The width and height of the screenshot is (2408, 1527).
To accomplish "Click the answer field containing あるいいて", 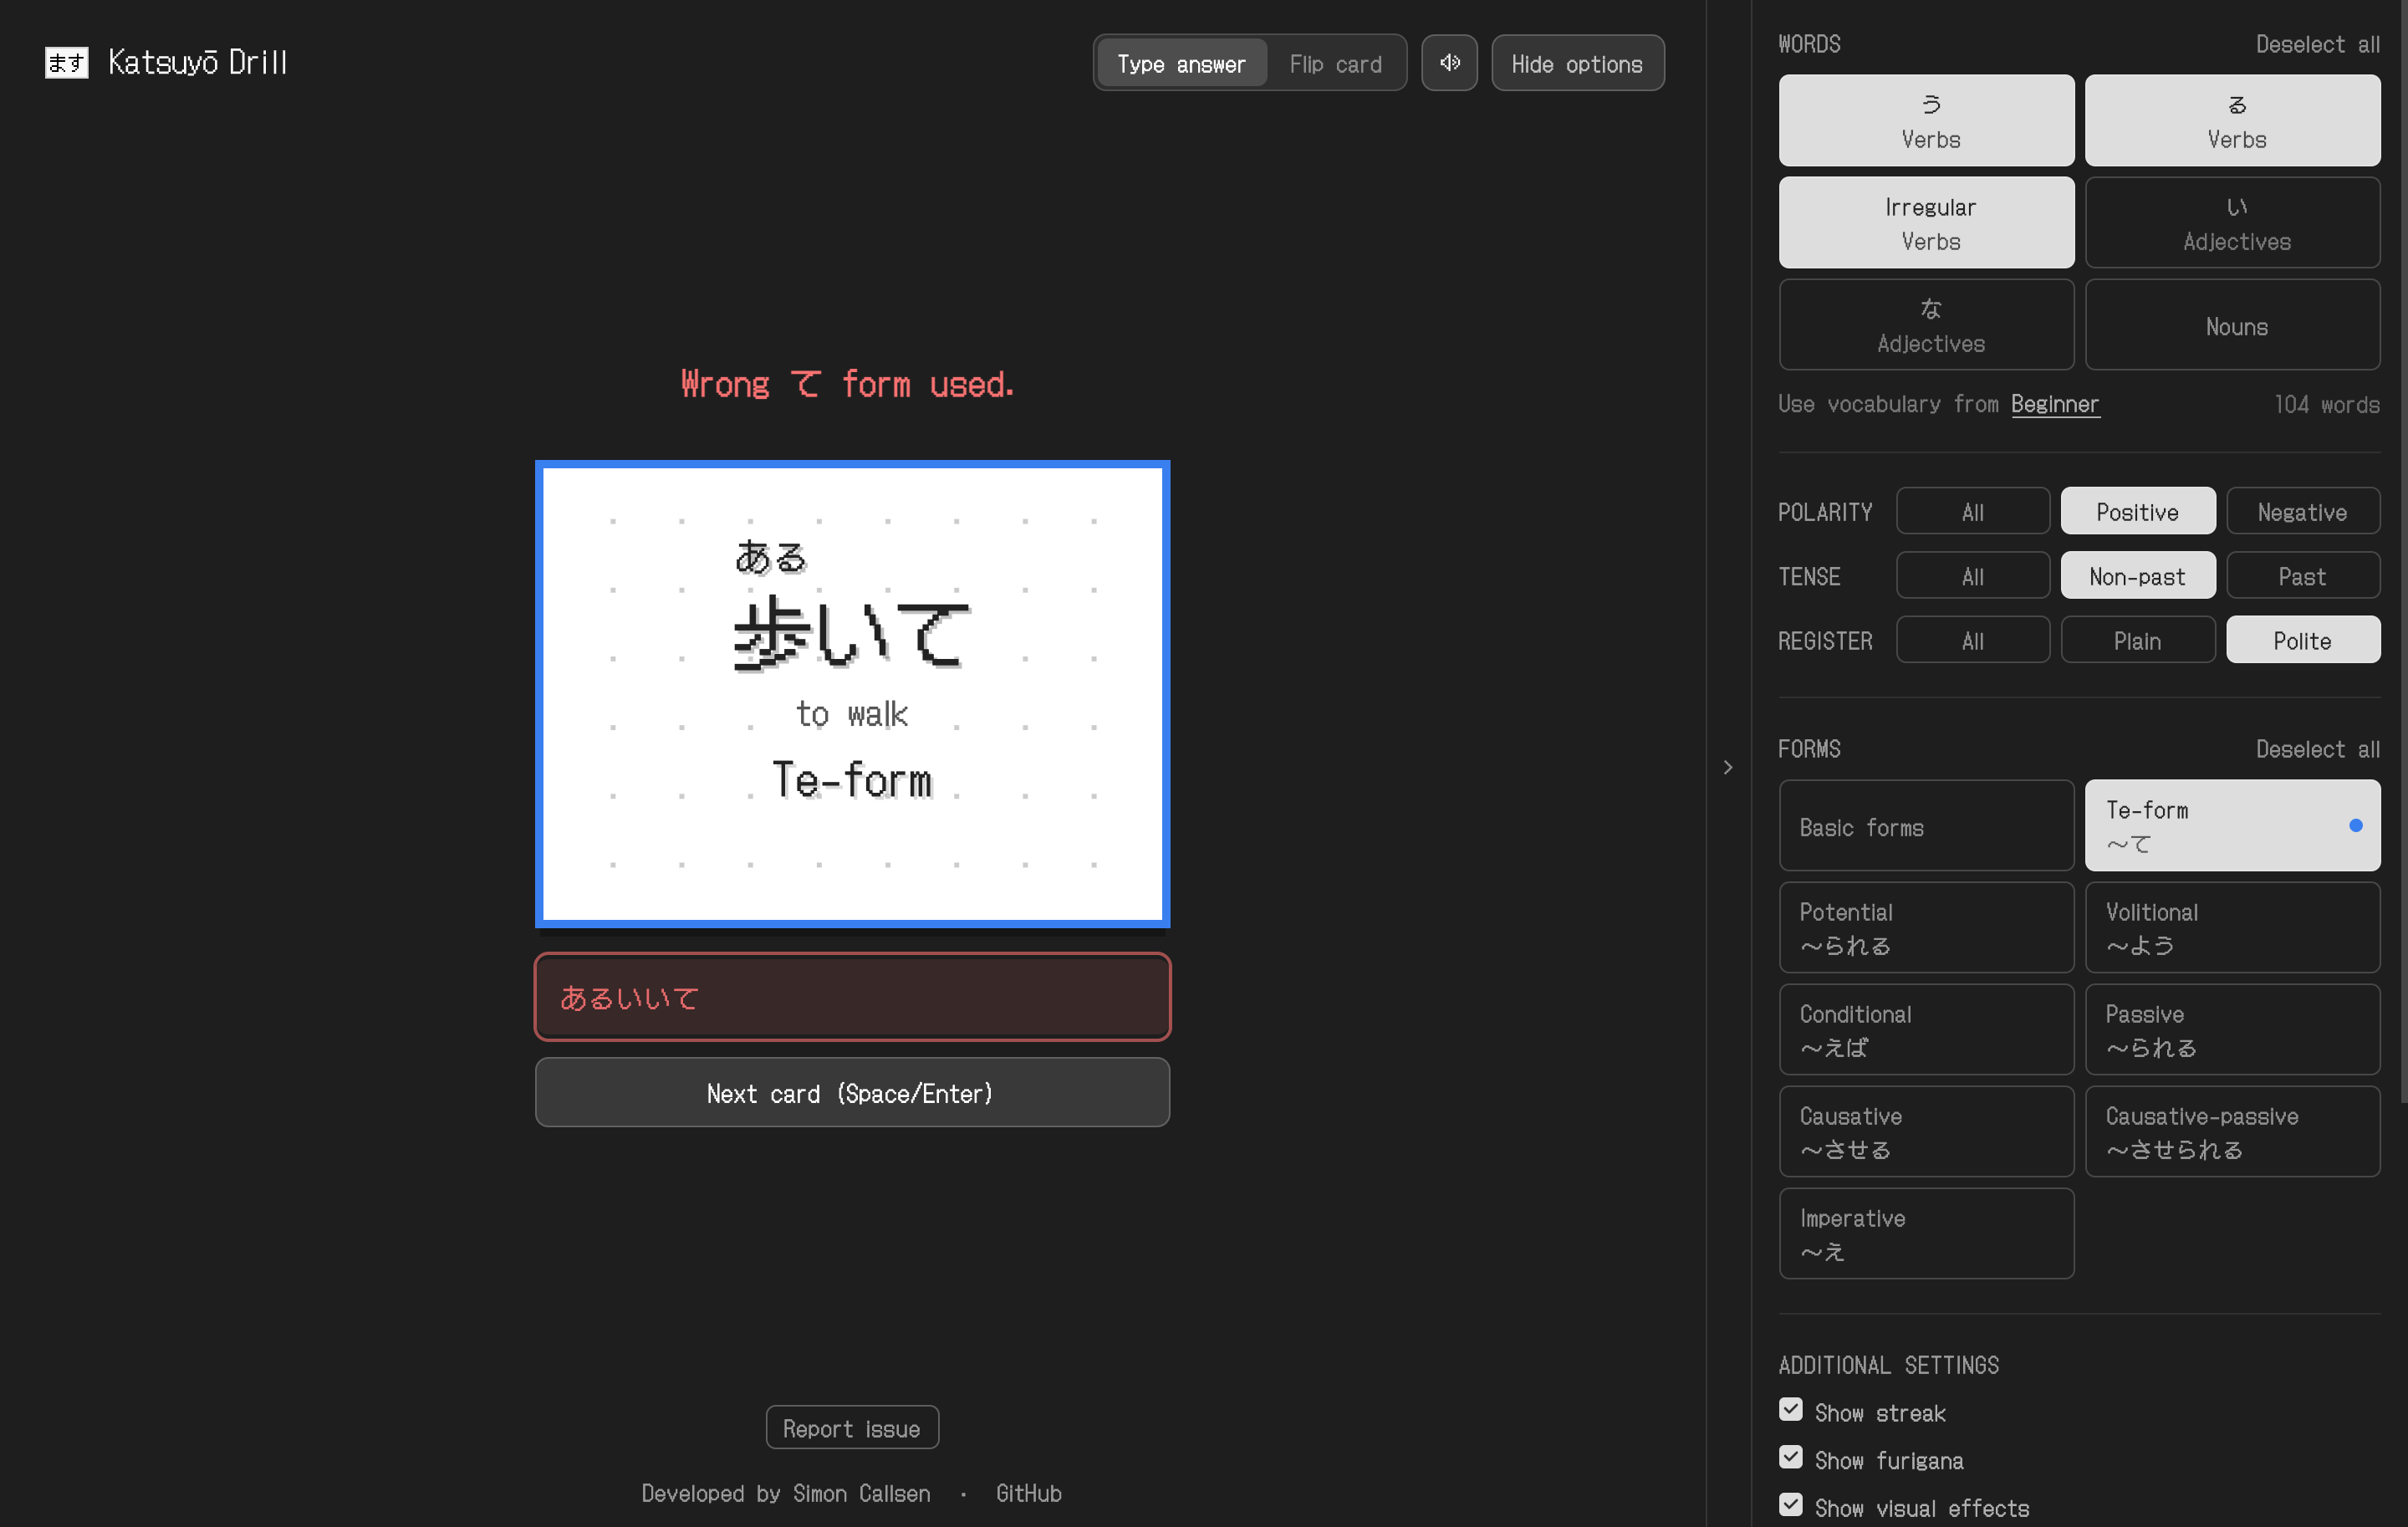I will [x=852, y=998].
